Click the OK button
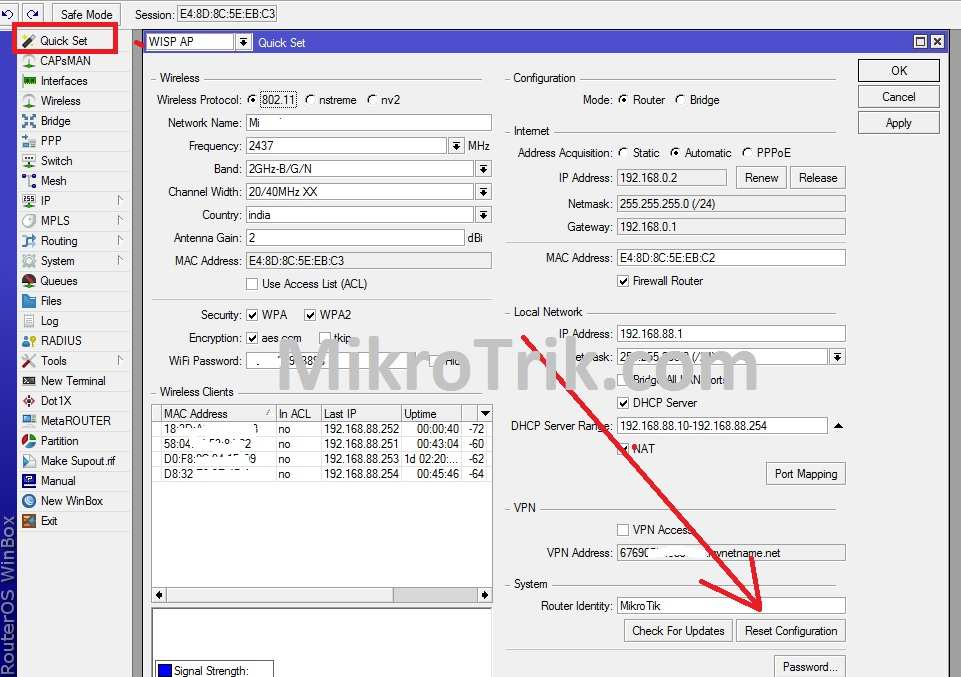The width and height of the screenshot is (961, 677). point(898,70)
